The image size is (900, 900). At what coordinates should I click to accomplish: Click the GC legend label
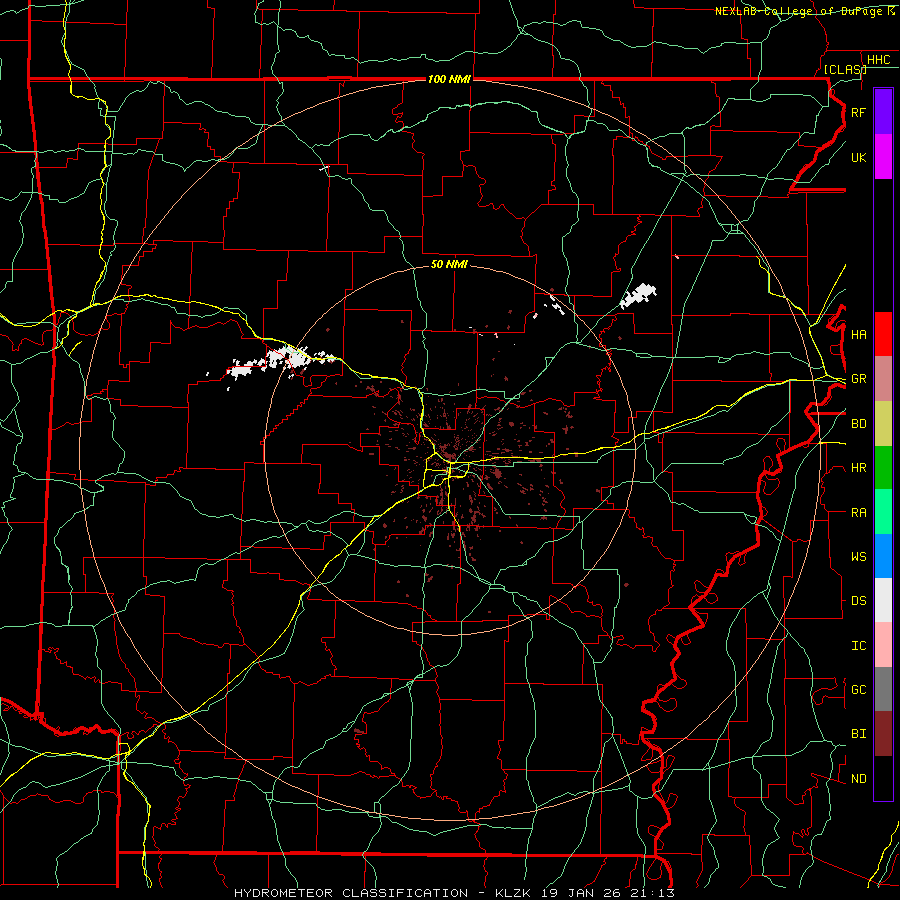(x=858, y=689)
